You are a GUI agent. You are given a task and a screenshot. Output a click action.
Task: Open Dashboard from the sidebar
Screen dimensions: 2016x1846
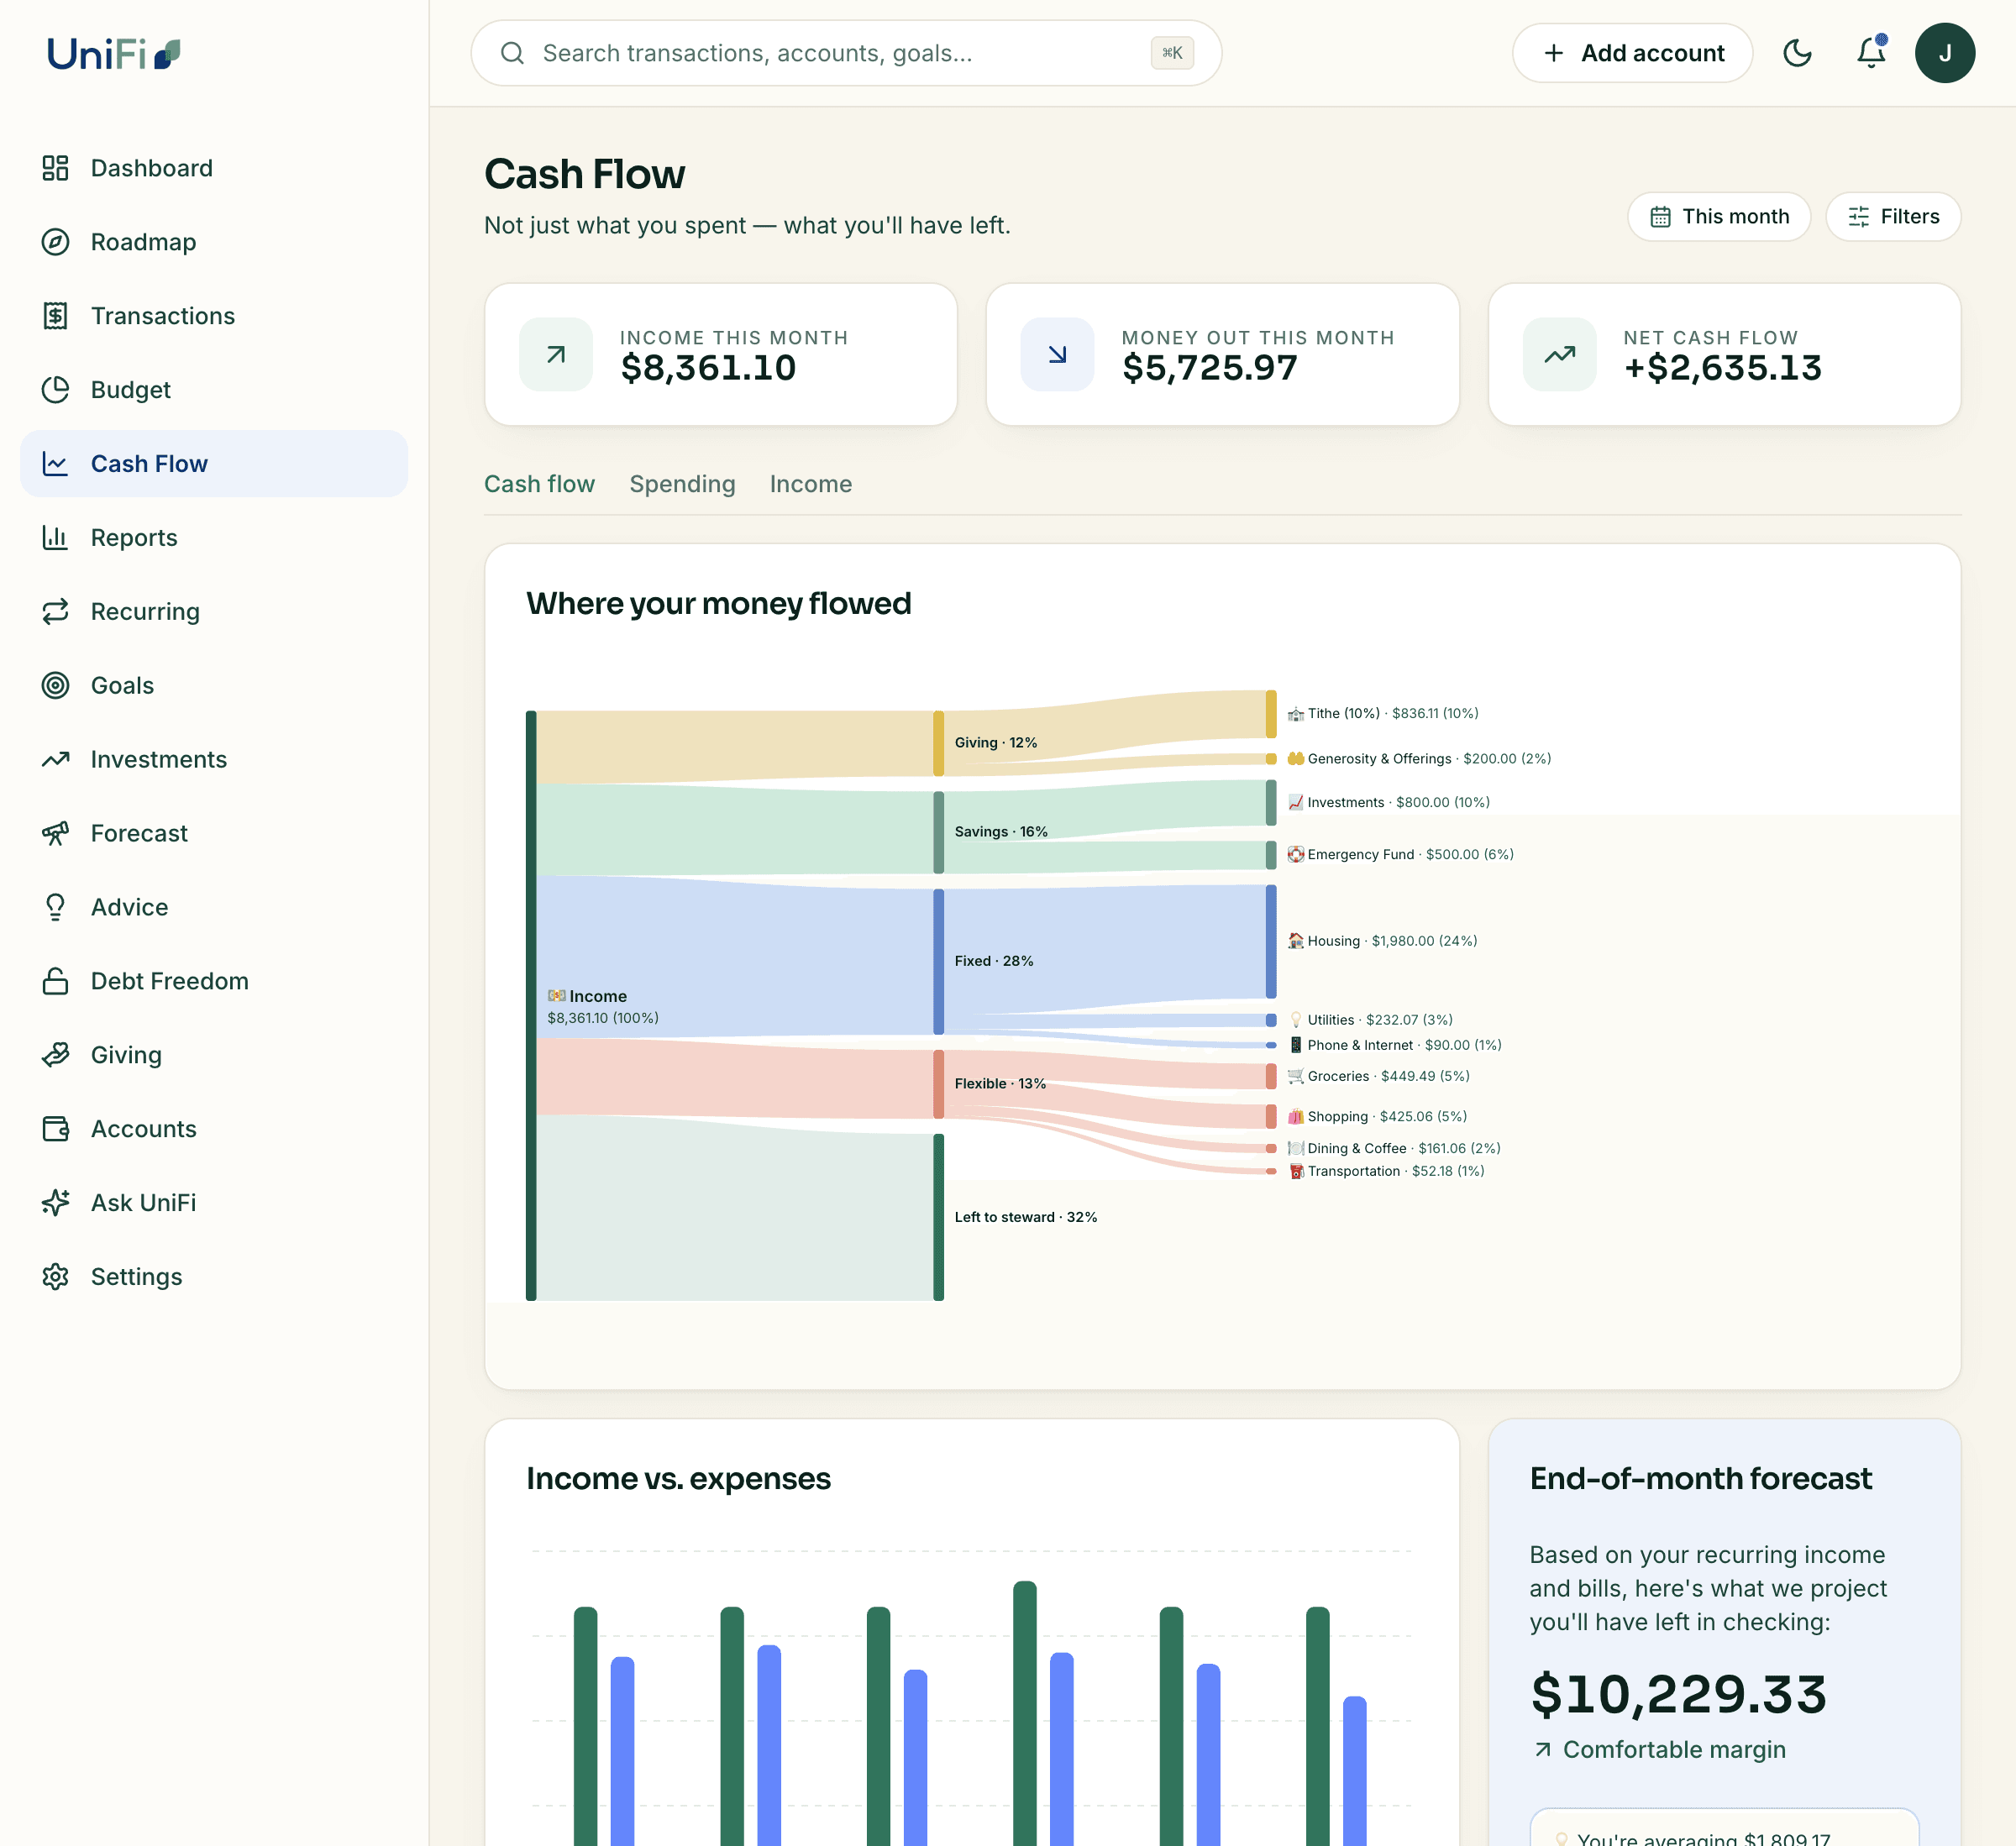(214, 168)
